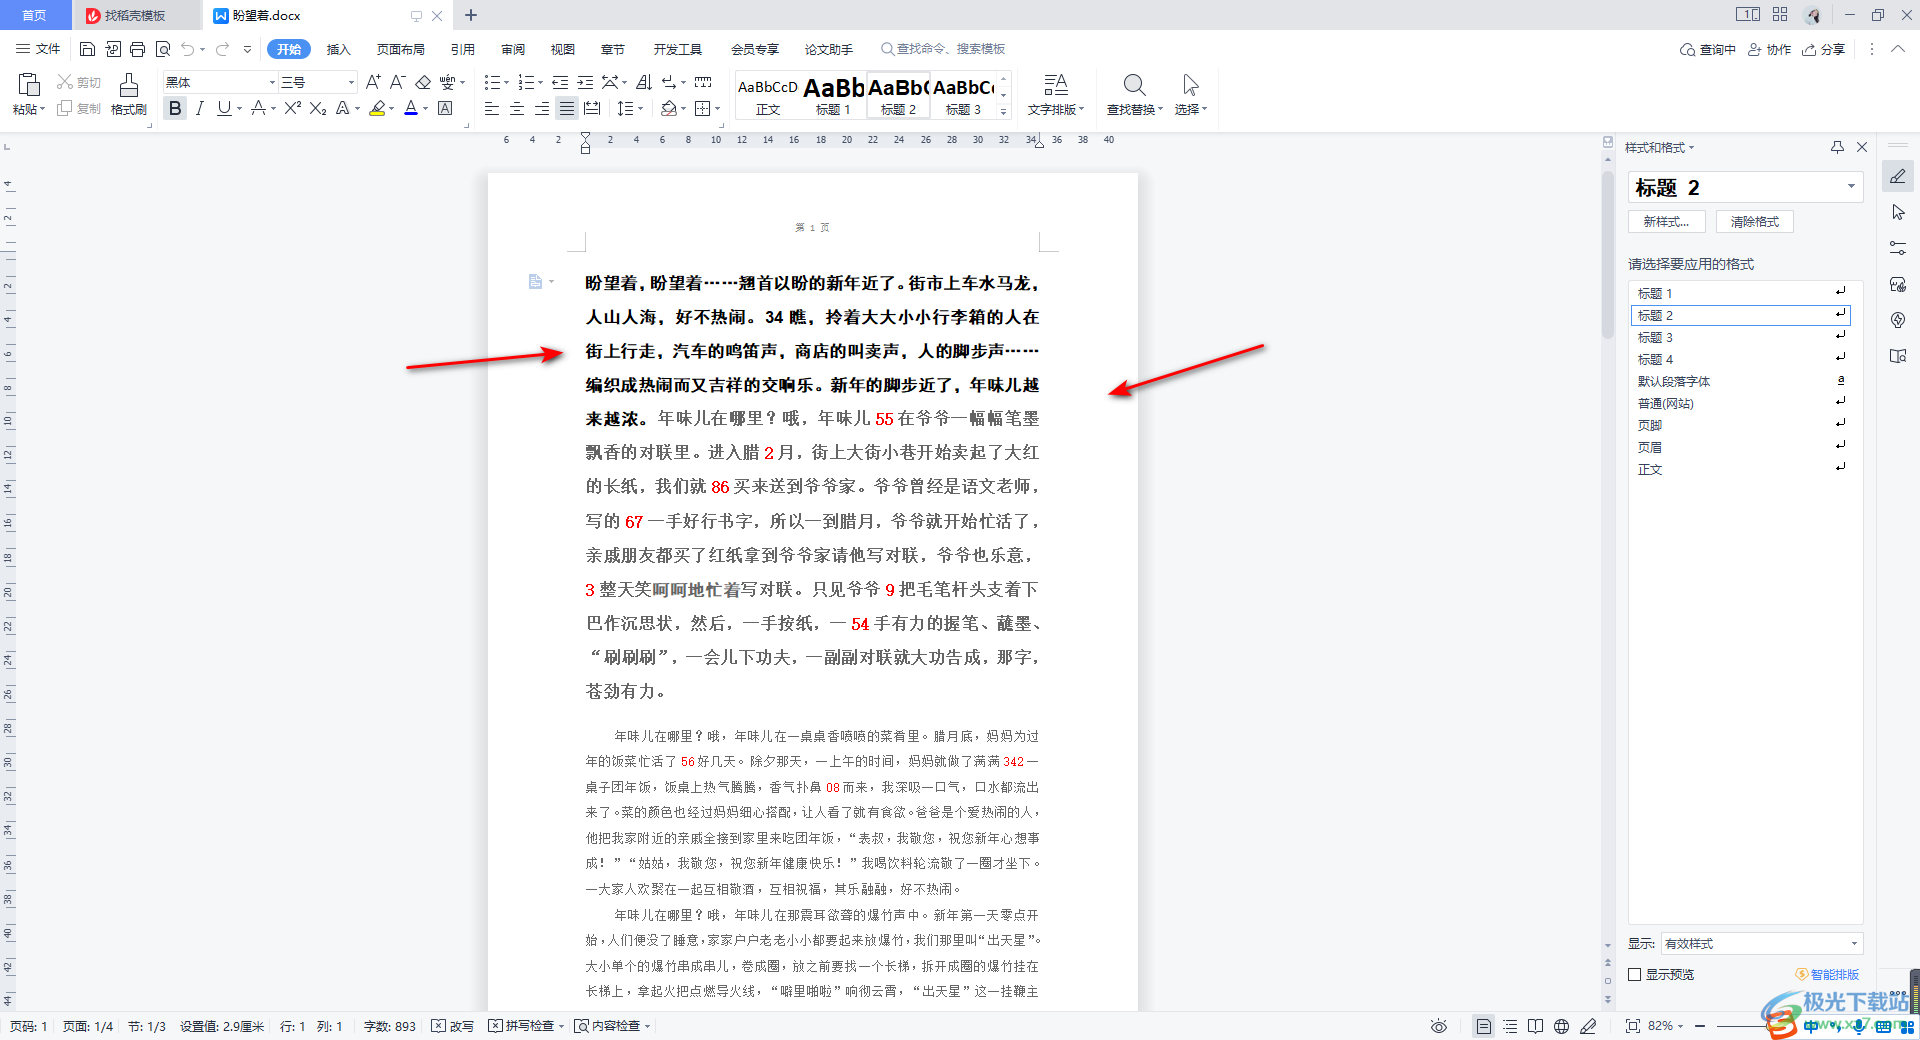The image size is (1920, 1040).
Task: Open the 页面布局 Page Layout tab
Action: coord(401,49)
